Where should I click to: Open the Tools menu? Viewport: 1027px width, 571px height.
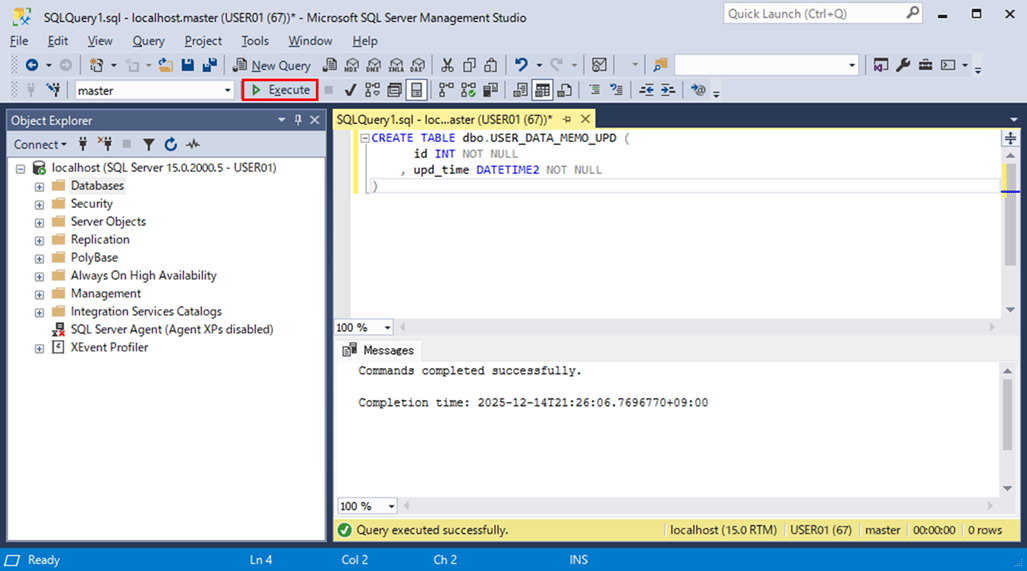point(255,41)
